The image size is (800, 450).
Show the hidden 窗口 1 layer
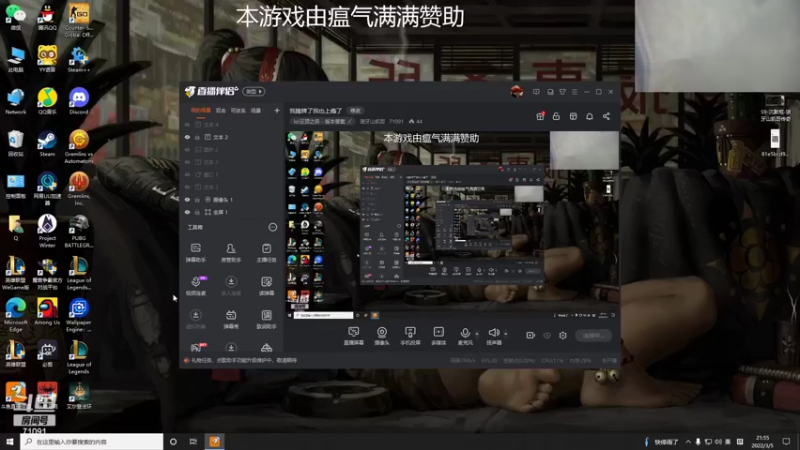pyautogui.click(x=187, y=174)
